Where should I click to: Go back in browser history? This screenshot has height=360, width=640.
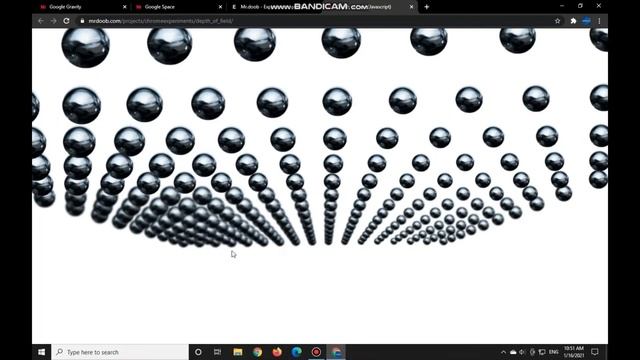tap(41, 21)
